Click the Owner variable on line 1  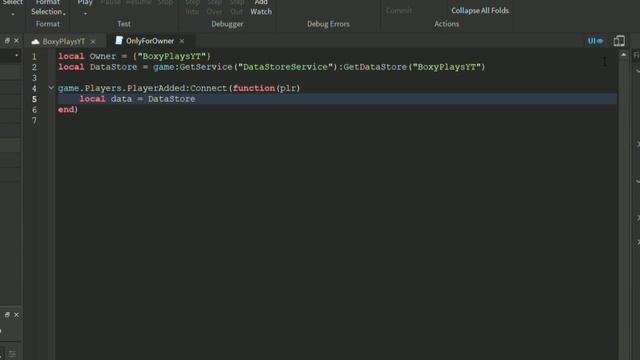pyautogui.click(x=103, y=56)
